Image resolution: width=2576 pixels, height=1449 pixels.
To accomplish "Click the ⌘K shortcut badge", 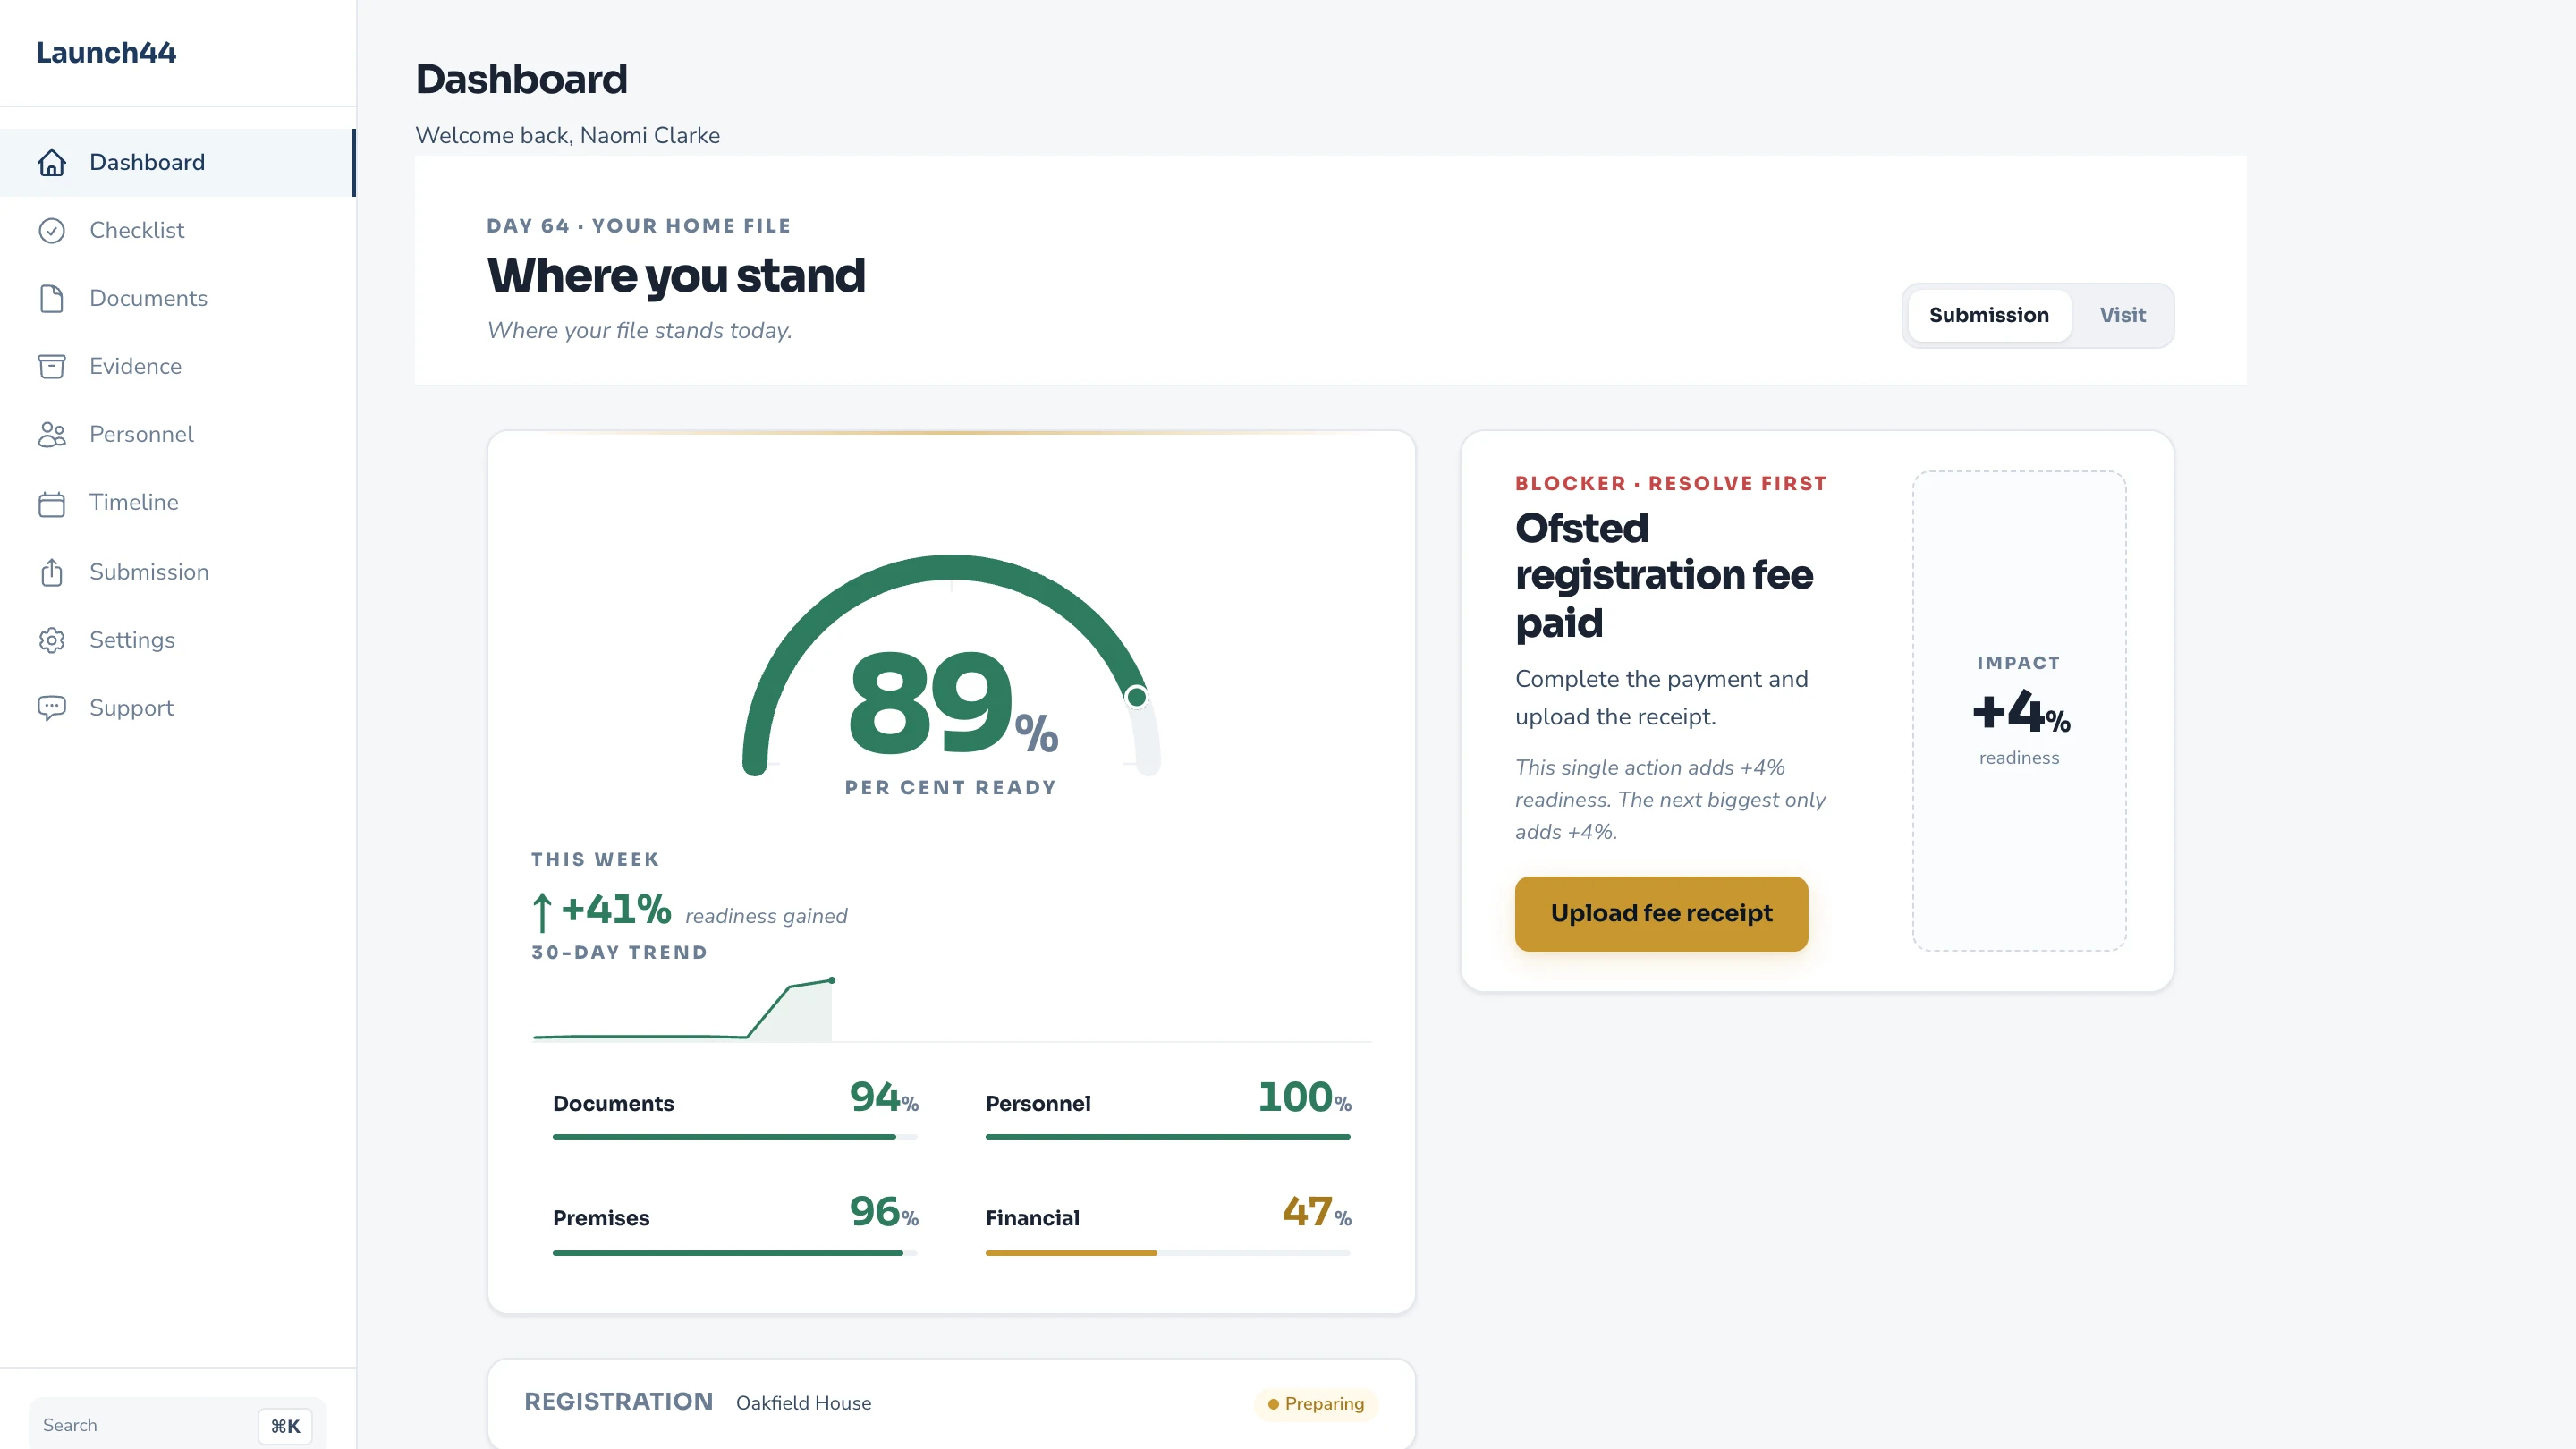I will (x=285, y=1426).
